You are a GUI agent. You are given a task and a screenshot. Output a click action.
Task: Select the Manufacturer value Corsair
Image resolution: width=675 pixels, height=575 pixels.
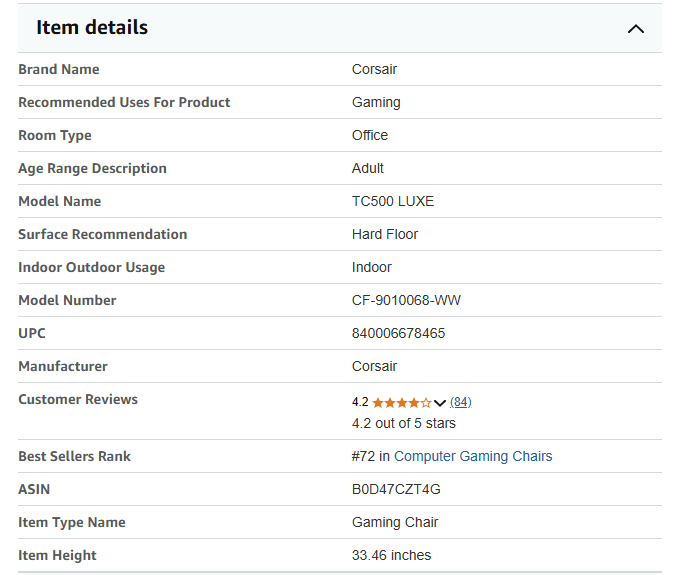pos(375,366)
